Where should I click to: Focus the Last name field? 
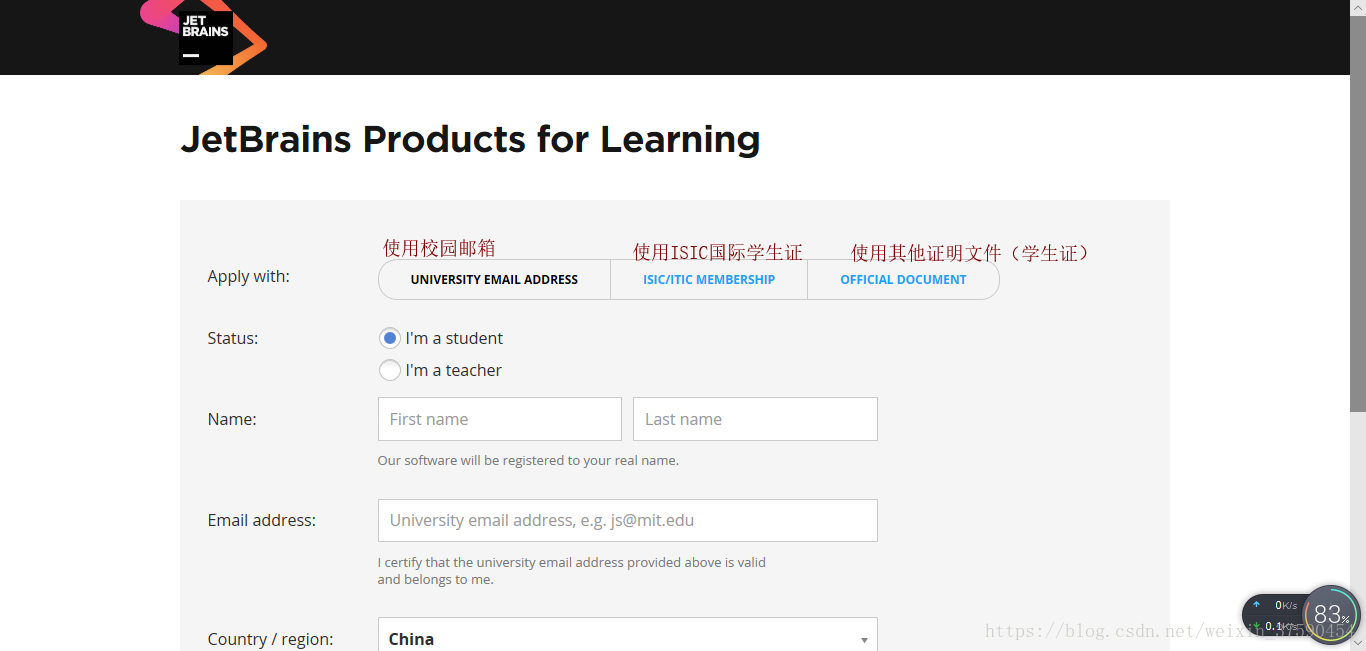click(755, 419)
